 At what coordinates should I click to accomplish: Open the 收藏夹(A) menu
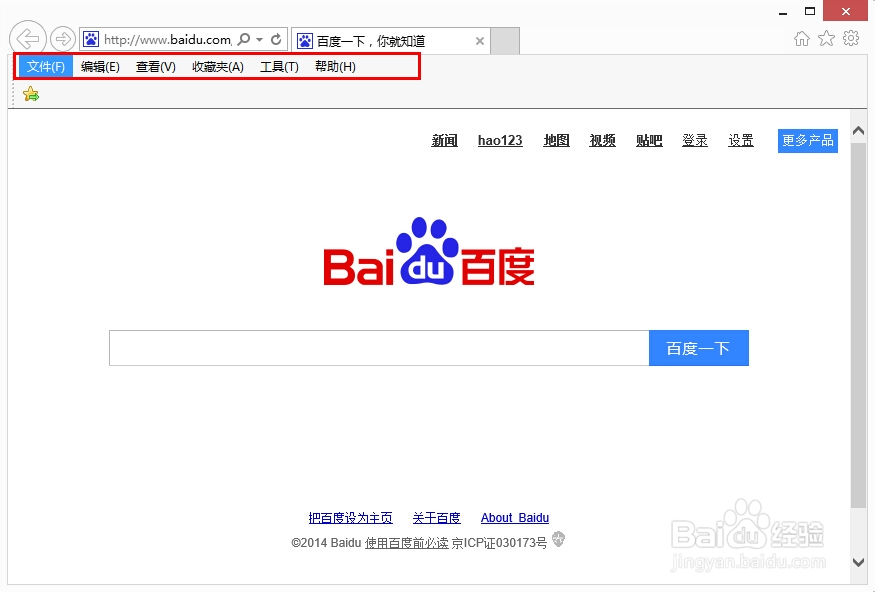(218, 67)
